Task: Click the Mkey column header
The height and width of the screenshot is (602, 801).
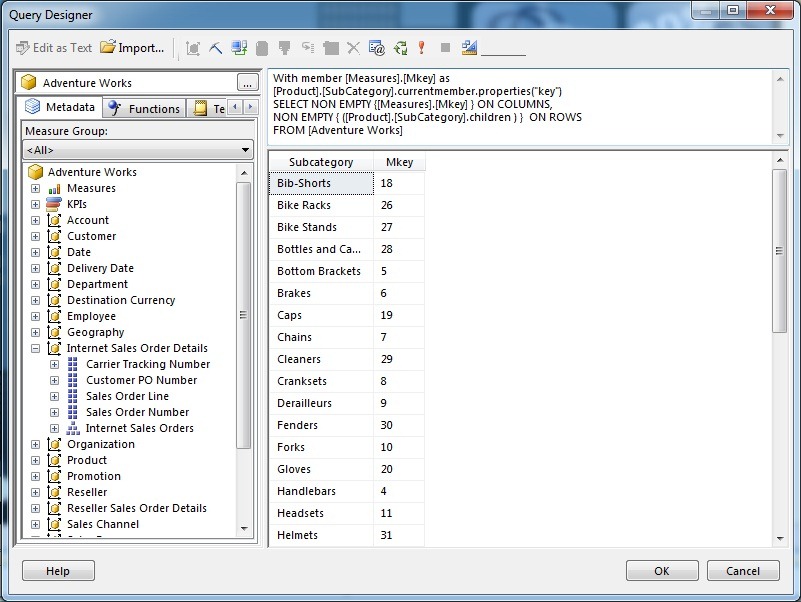Action: point(399,162)
